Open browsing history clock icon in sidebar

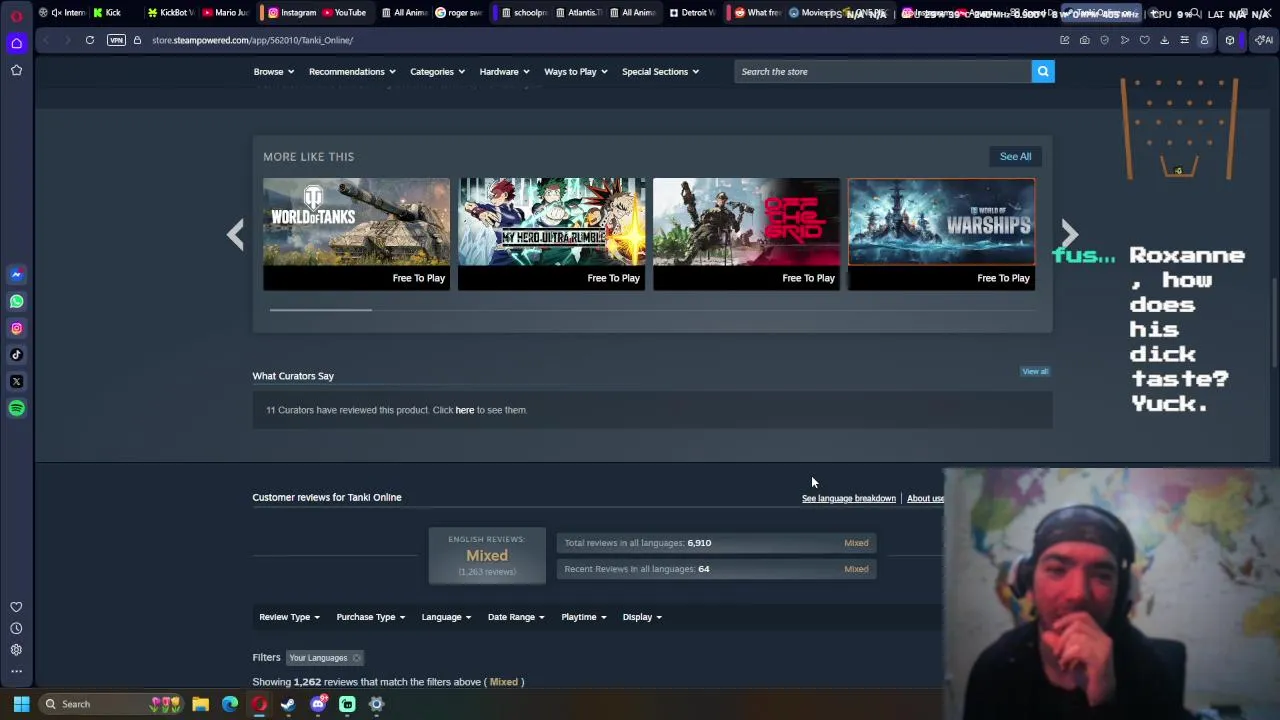[16, 628]
